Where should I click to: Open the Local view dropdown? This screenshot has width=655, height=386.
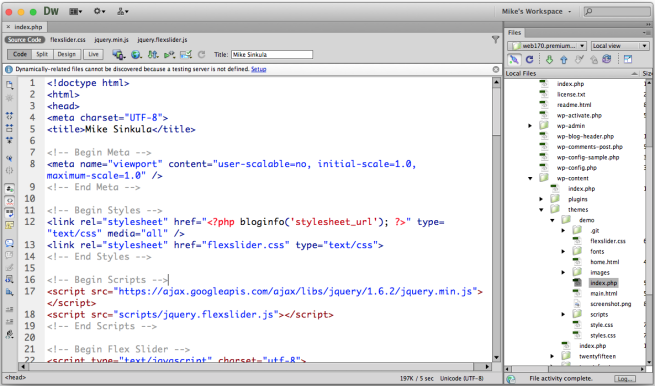coord(620,46)
